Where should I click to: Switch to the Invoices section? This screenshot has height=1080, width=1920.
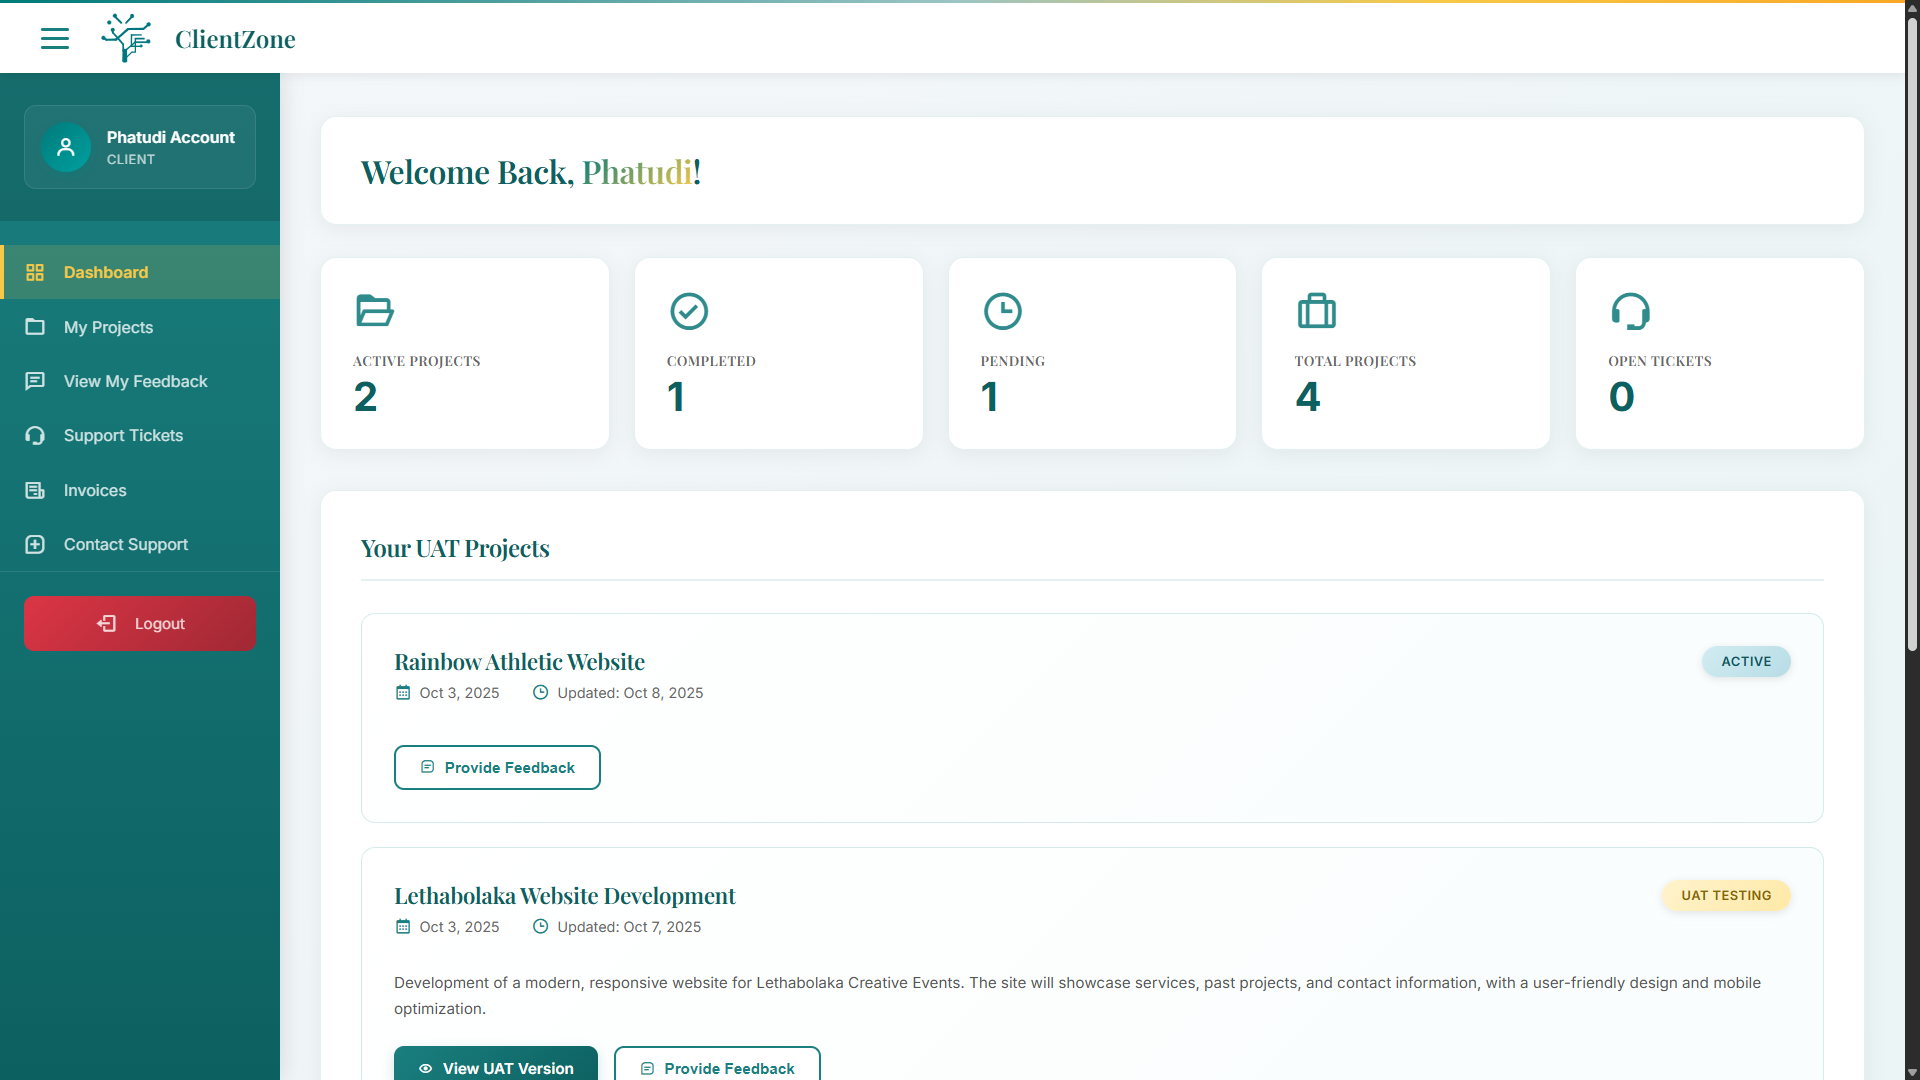coord(102,490)
